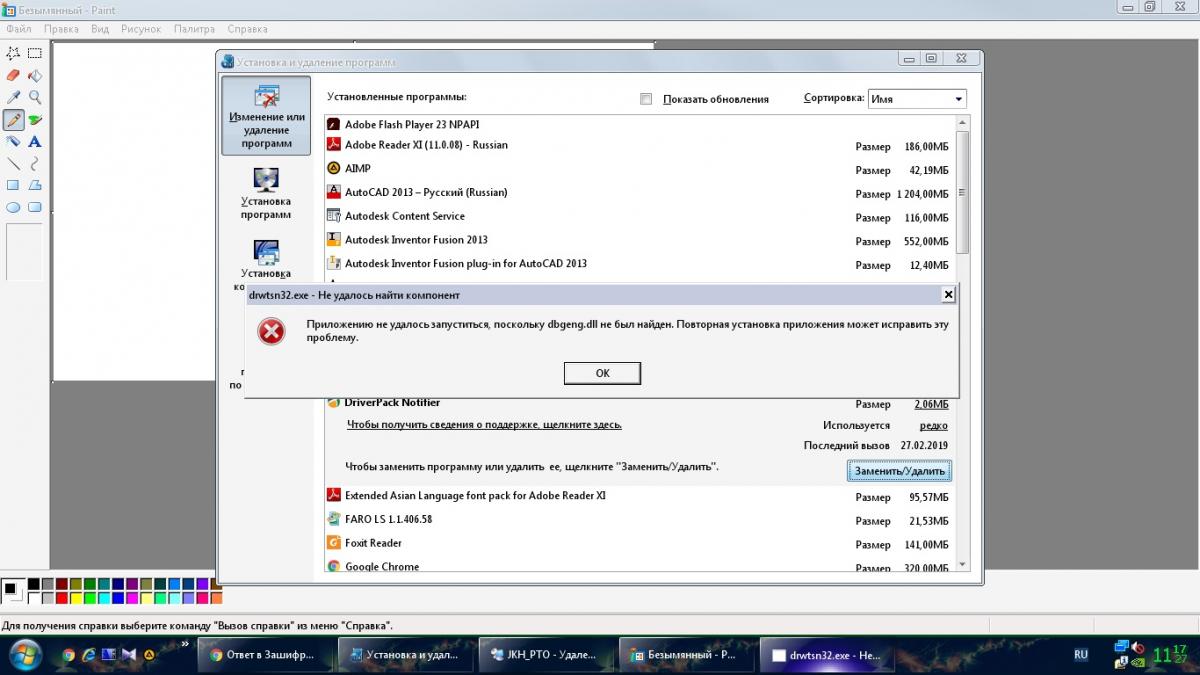Click the 'Заменить/Удалить' button
This screenshot has height=675, width=1200.
pos(899,470)
